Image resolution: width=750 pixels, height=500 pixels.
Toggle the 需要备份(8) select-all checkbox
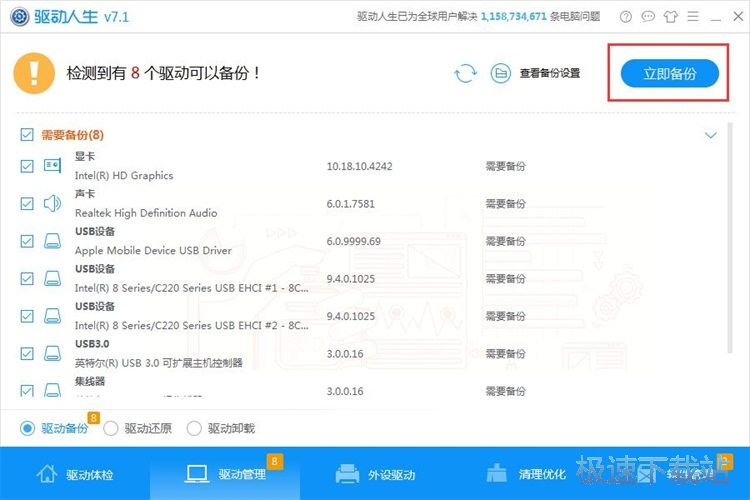tap(27, 134)
